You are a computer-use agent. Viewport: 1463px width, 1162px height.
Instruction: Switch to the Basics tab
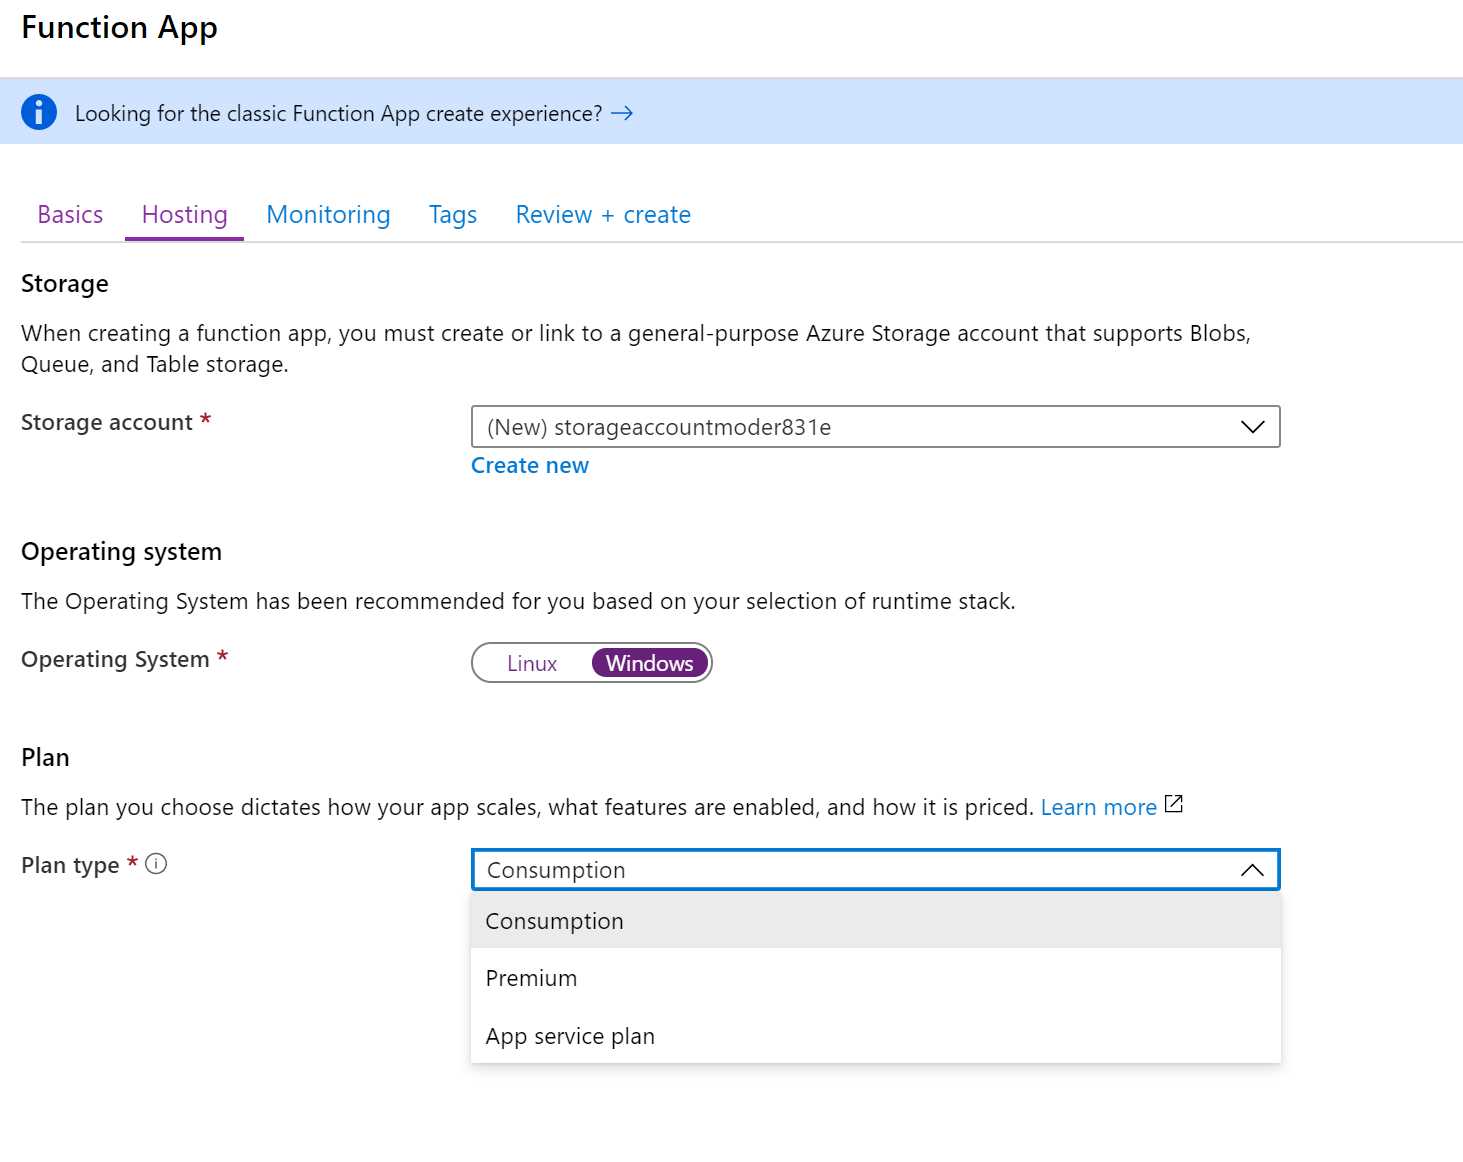[x=69, y=214]
